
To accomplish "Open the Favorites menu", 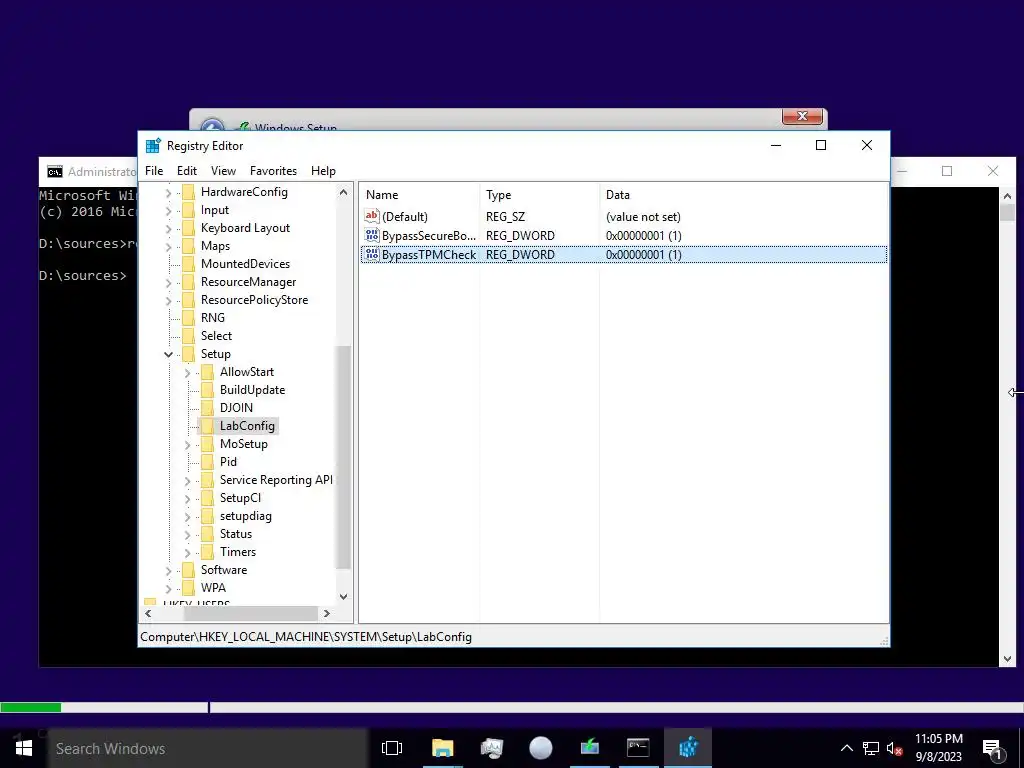I will (x=273, y=170).
